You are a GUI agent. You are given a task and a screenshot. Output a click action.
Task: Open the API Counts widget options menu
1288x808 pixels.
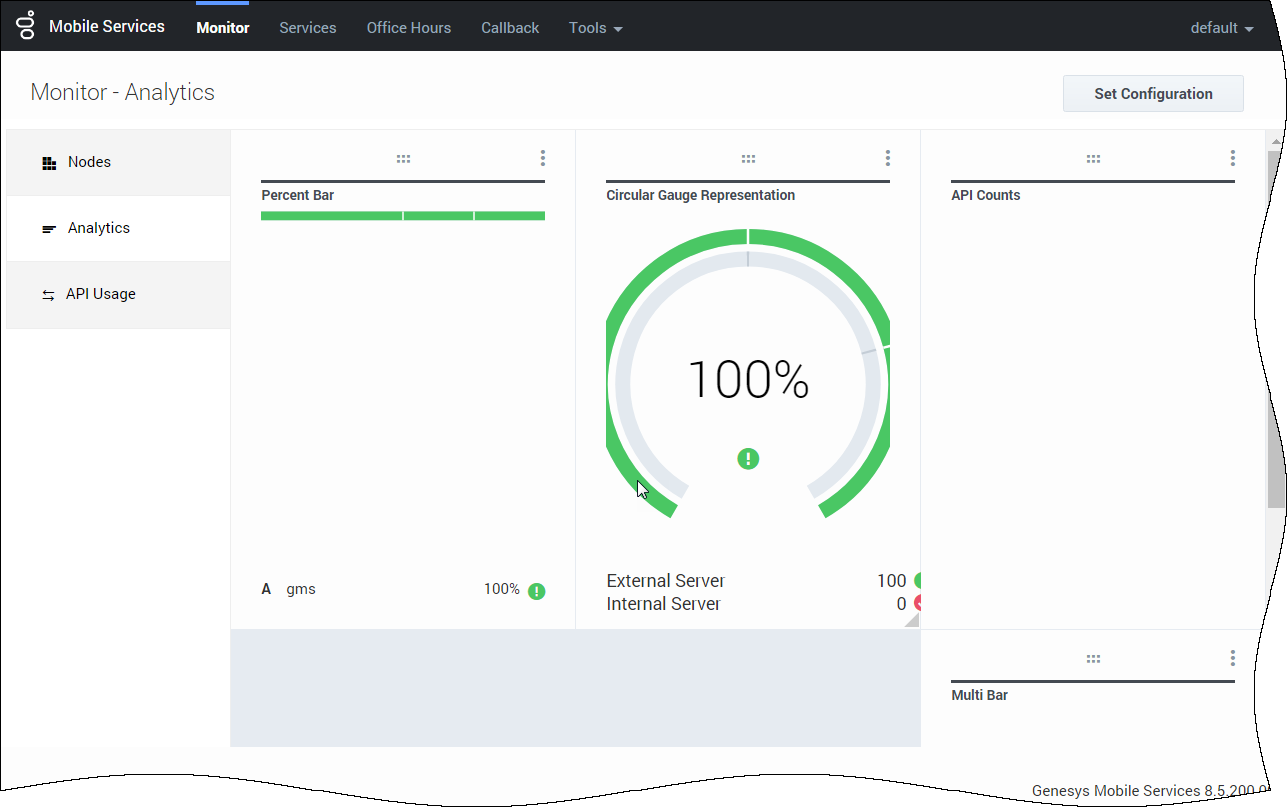pos(1232,158)
